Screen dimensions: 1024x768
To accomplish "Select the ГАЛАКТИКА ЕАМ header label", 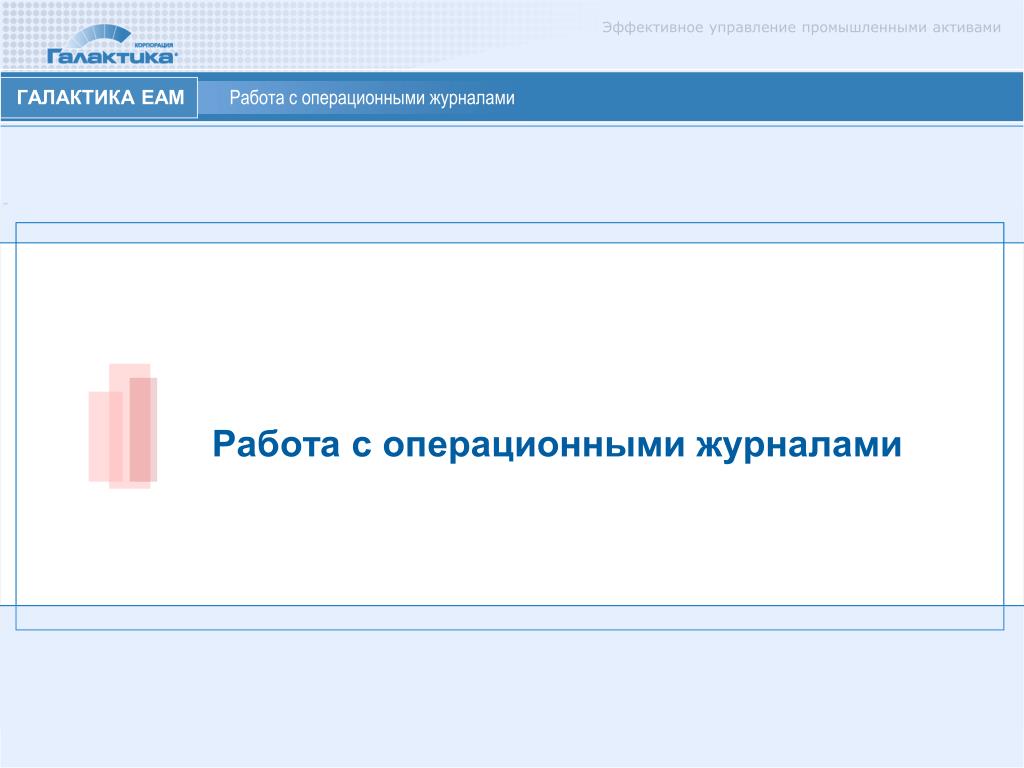I will (100, 97).
